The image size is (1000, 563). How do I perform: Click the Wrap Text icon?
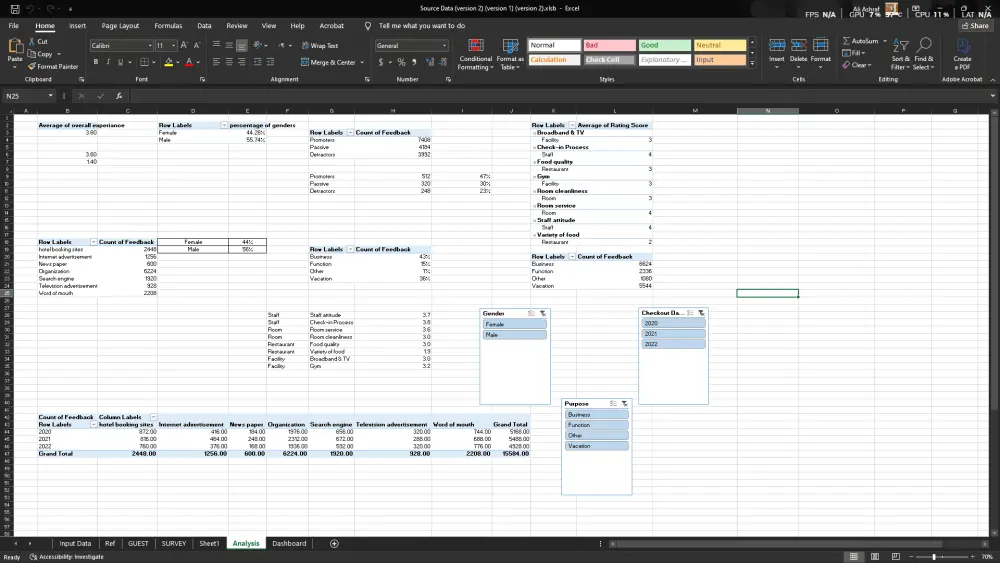coord(305,46)
